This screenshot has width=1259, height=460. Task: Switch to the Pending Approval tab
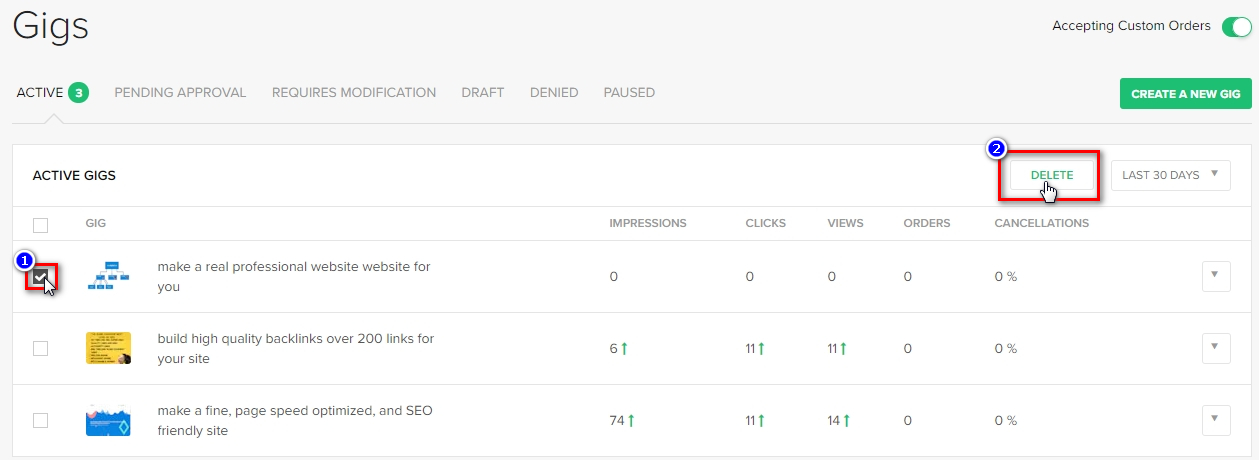tap(180, 93)
